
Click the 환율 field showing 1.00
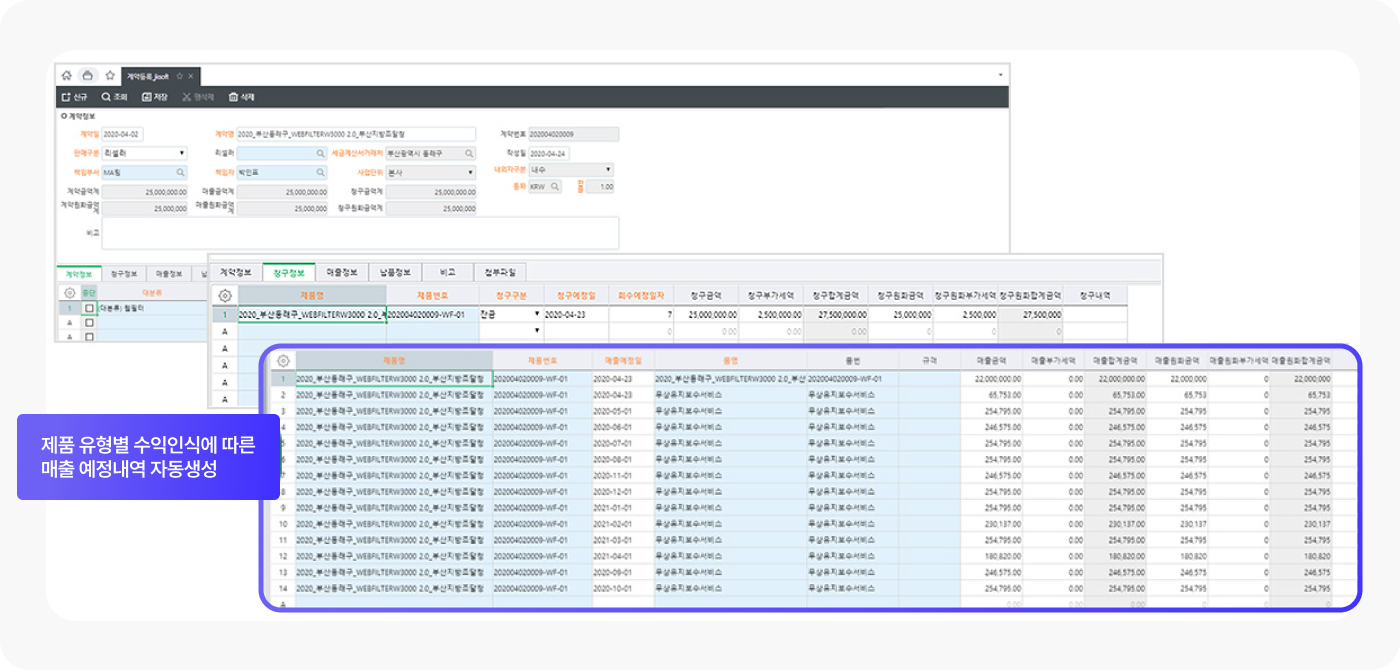[601, 186]
